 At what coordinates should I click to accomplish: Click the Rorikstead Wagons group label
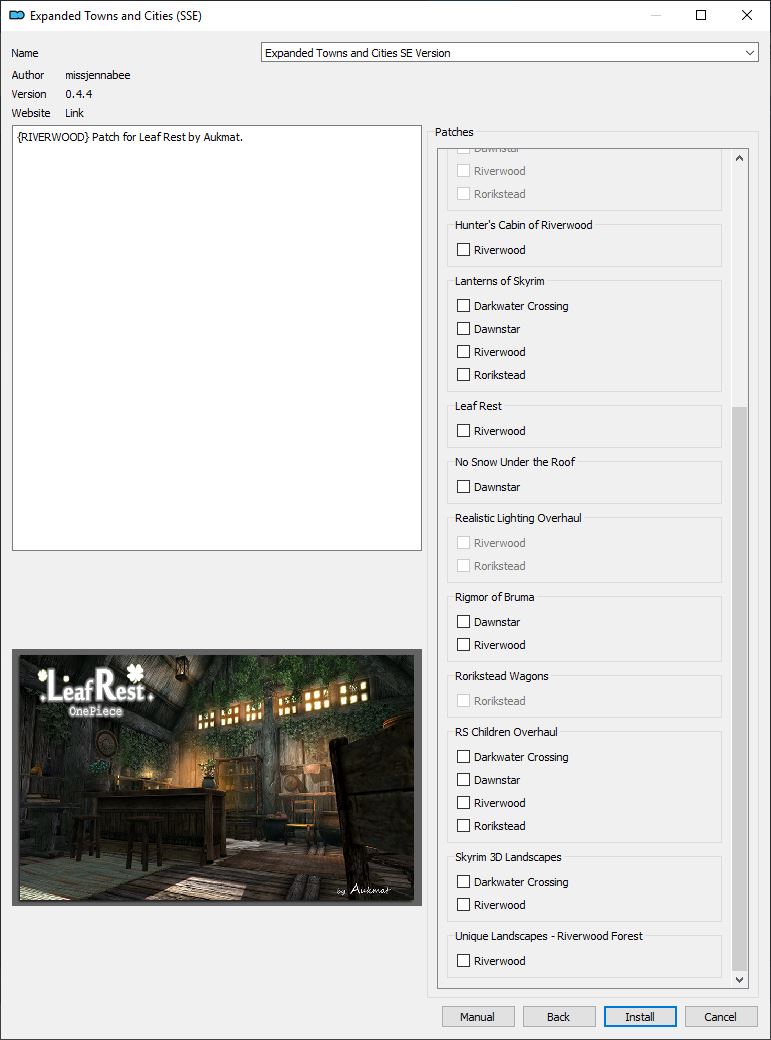point(502,676)
